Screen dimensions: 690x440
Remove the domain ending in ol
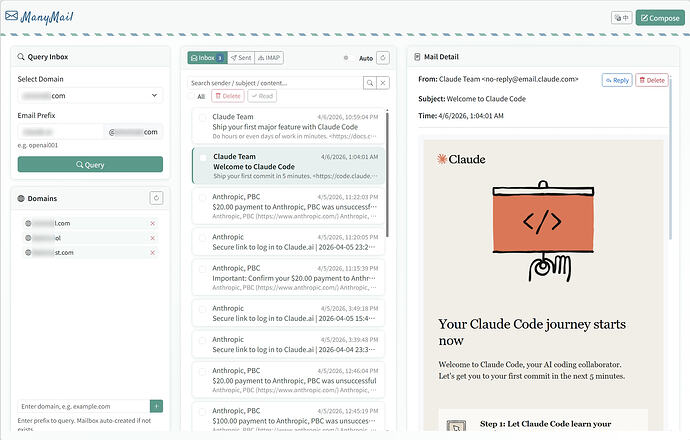152,238
